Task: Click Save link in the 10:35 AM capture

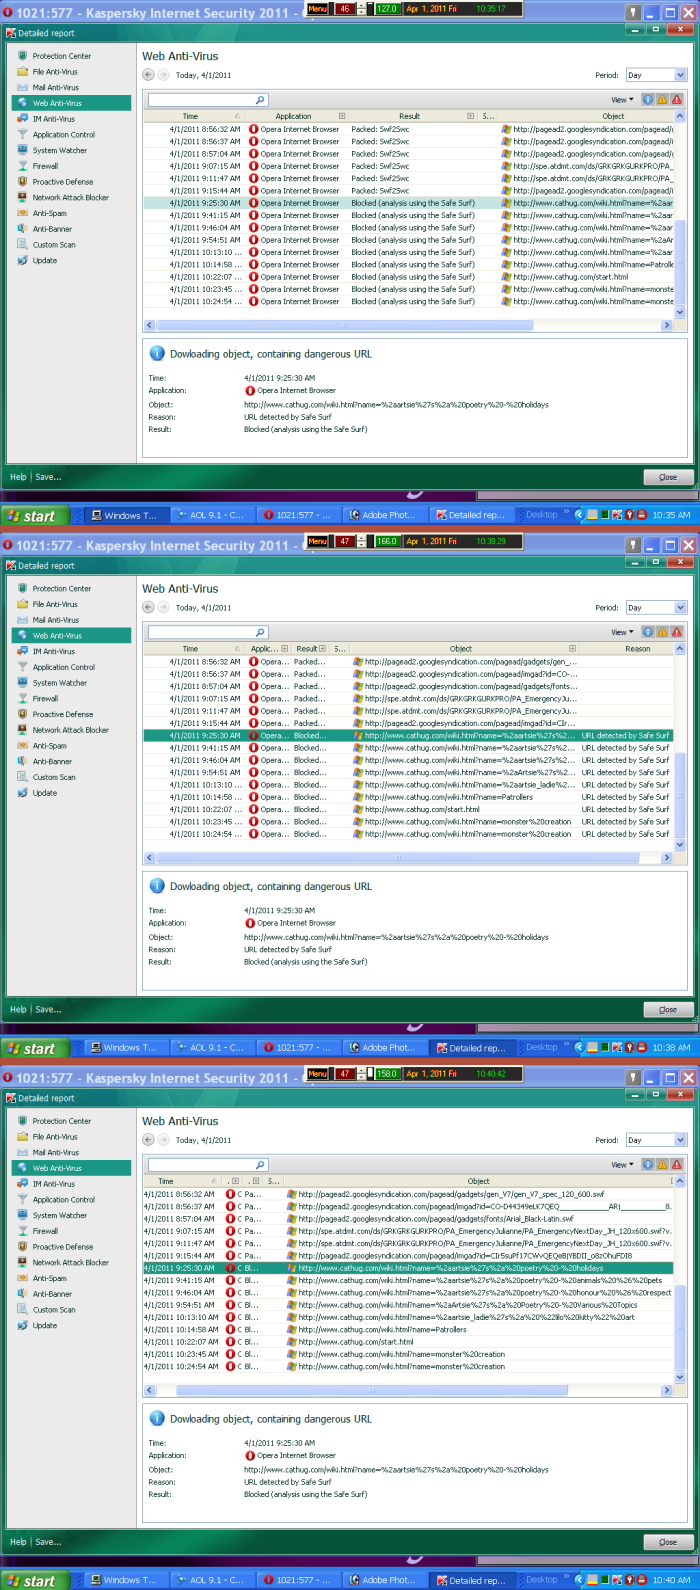Action: [x=48, y=477]
